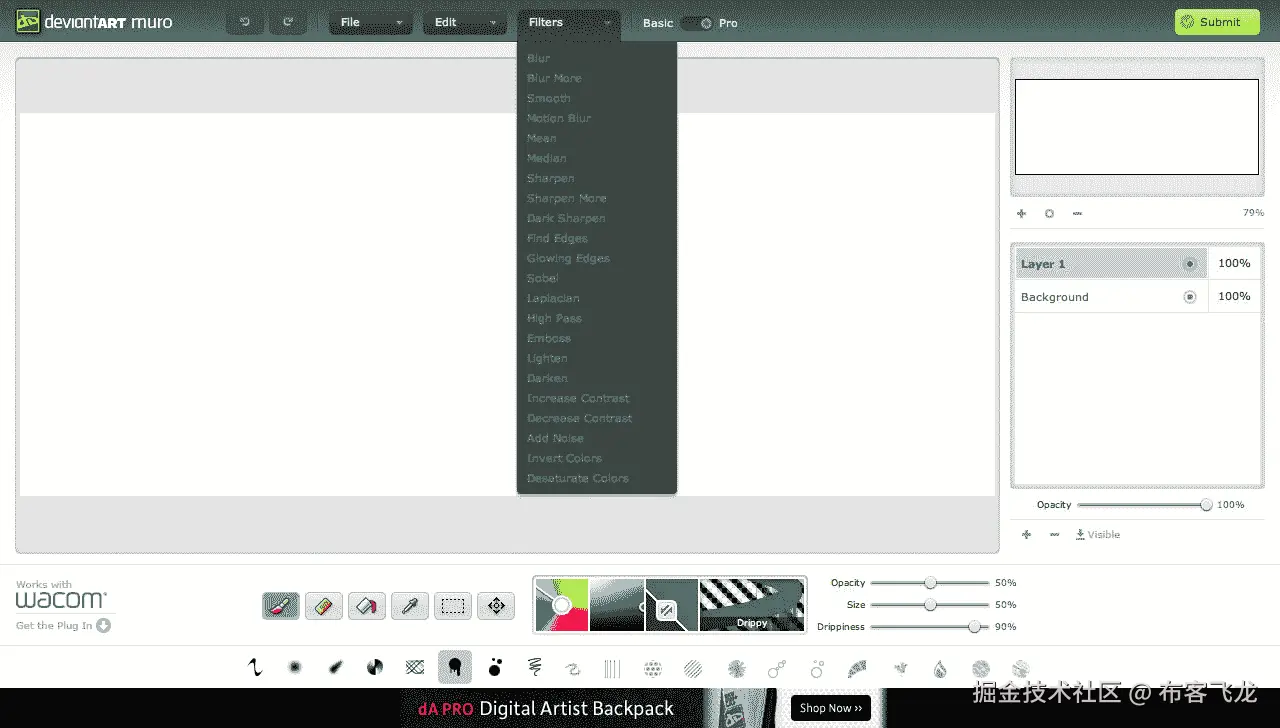
Task: Delete layer with minus icon below layers
Action: (1054, 534)
